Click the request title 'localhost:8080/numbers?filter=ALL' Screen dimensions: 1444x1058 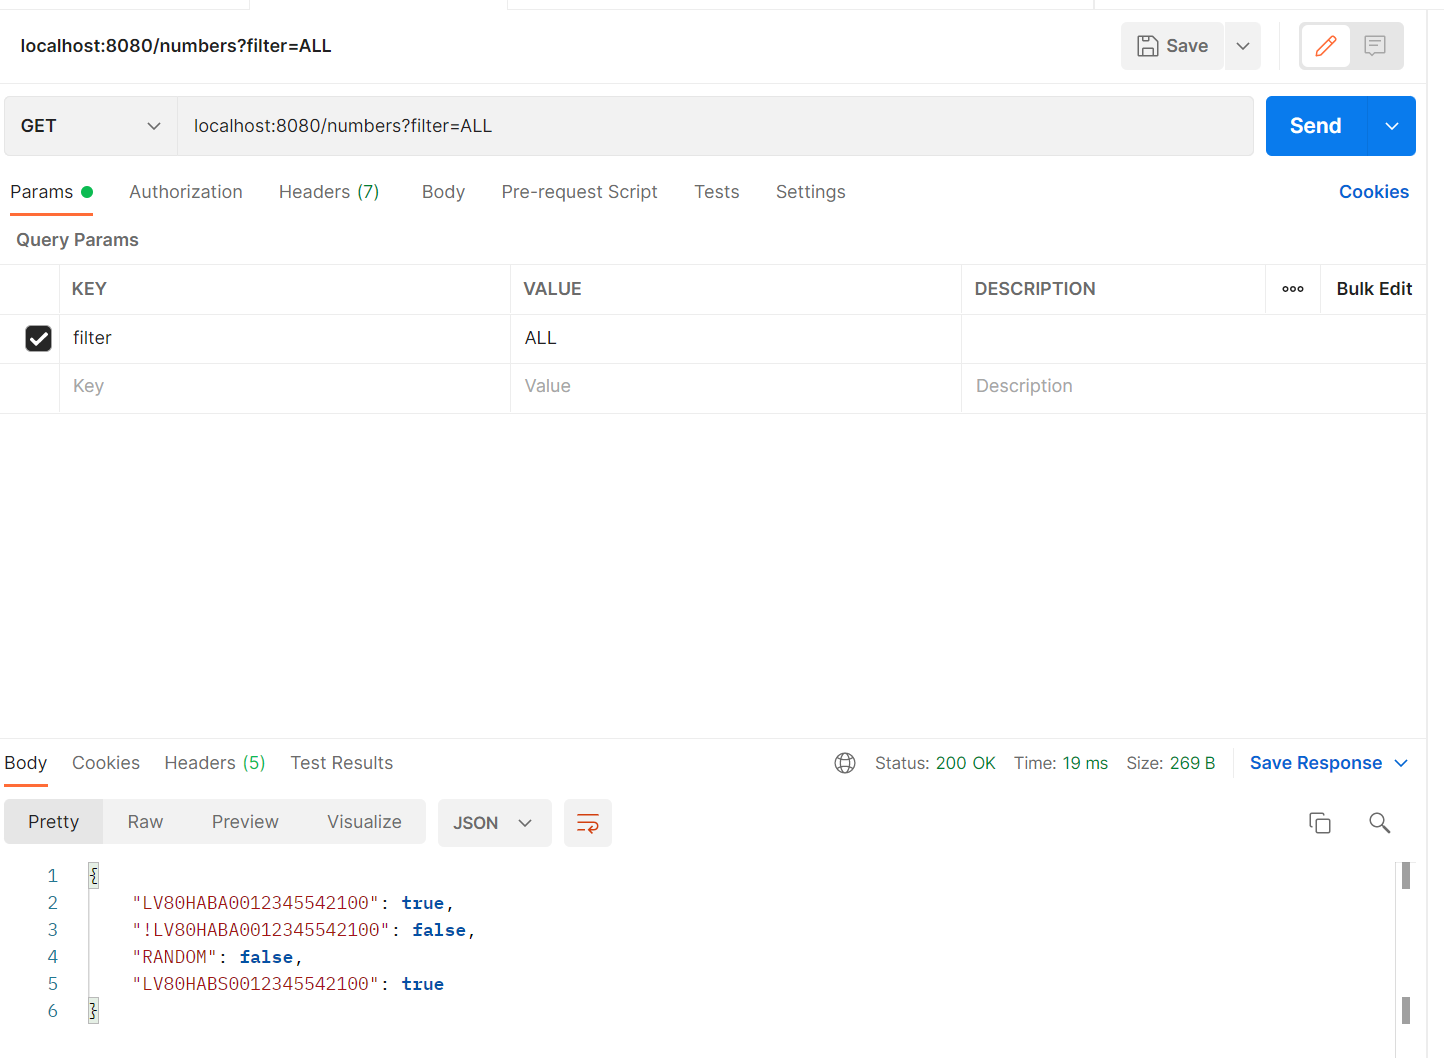(176, 46)
